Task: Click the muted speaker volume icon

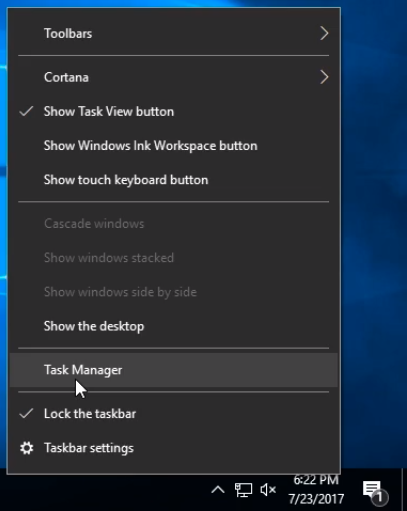Action: pyautogui.click(x=268, y=490)
